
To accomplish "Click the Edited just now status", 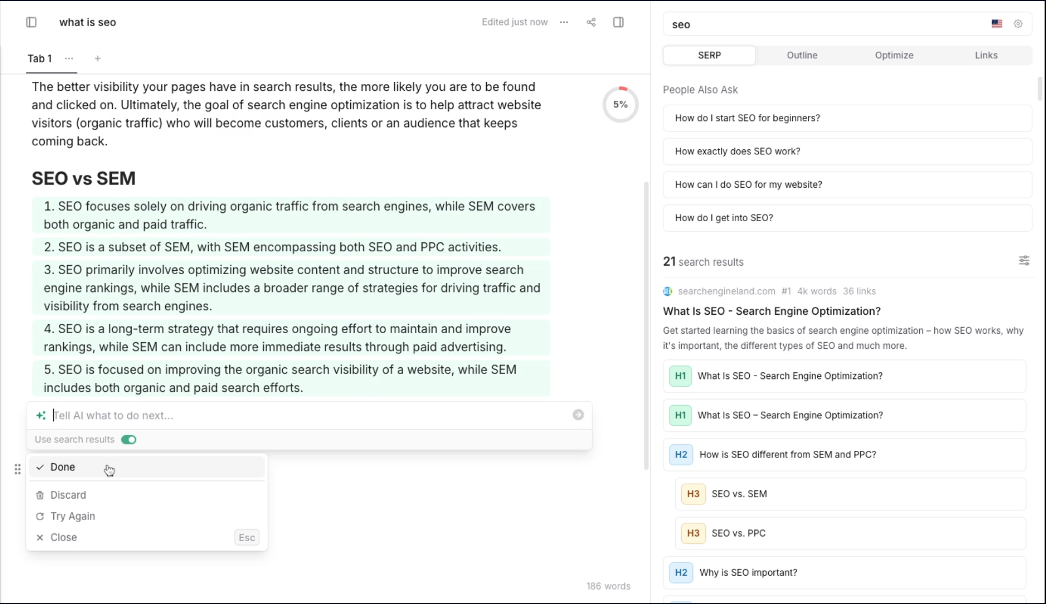I will [x=514, y=22].
